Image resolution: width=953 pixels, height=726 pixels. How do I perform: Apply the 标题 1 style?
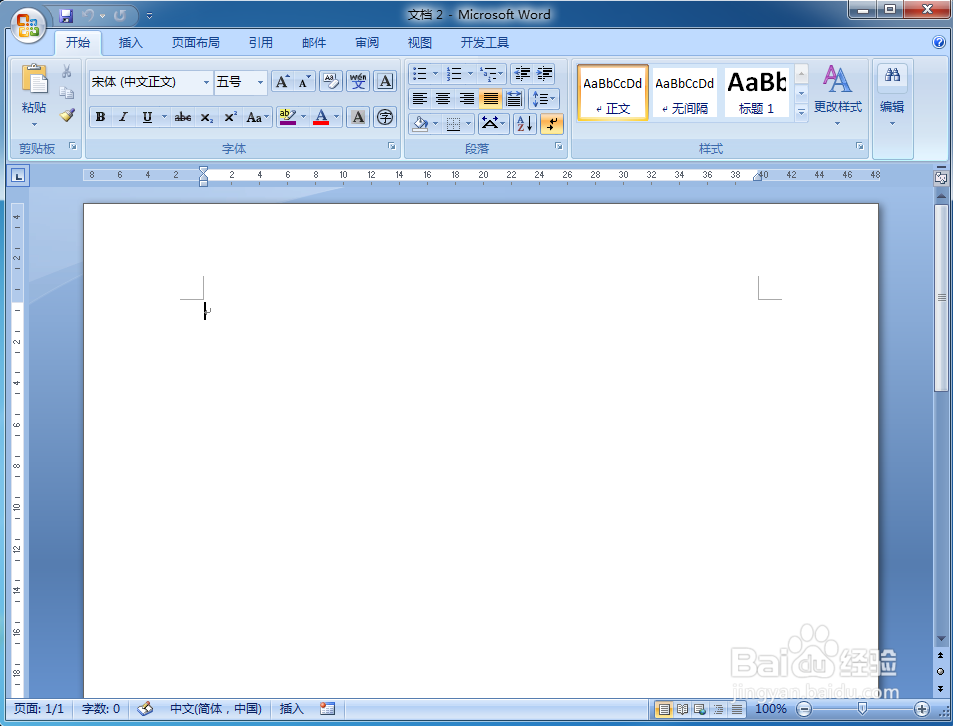[x=756, y=91]
